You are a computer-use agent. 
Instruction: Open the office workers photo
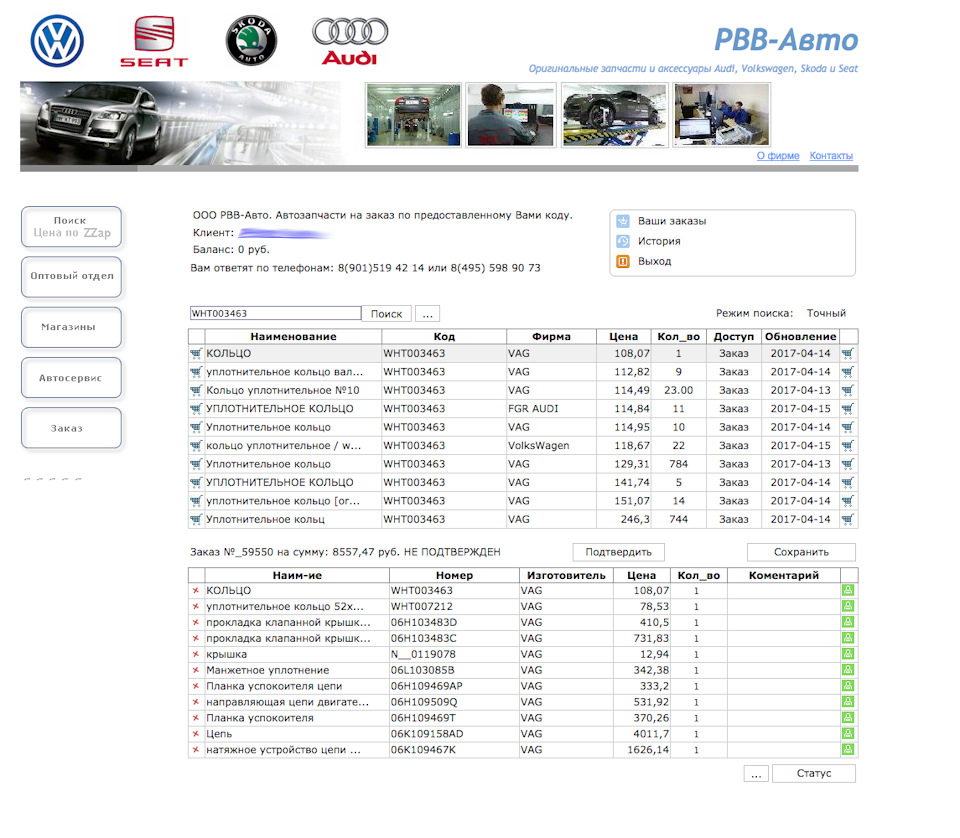[722, 115]
